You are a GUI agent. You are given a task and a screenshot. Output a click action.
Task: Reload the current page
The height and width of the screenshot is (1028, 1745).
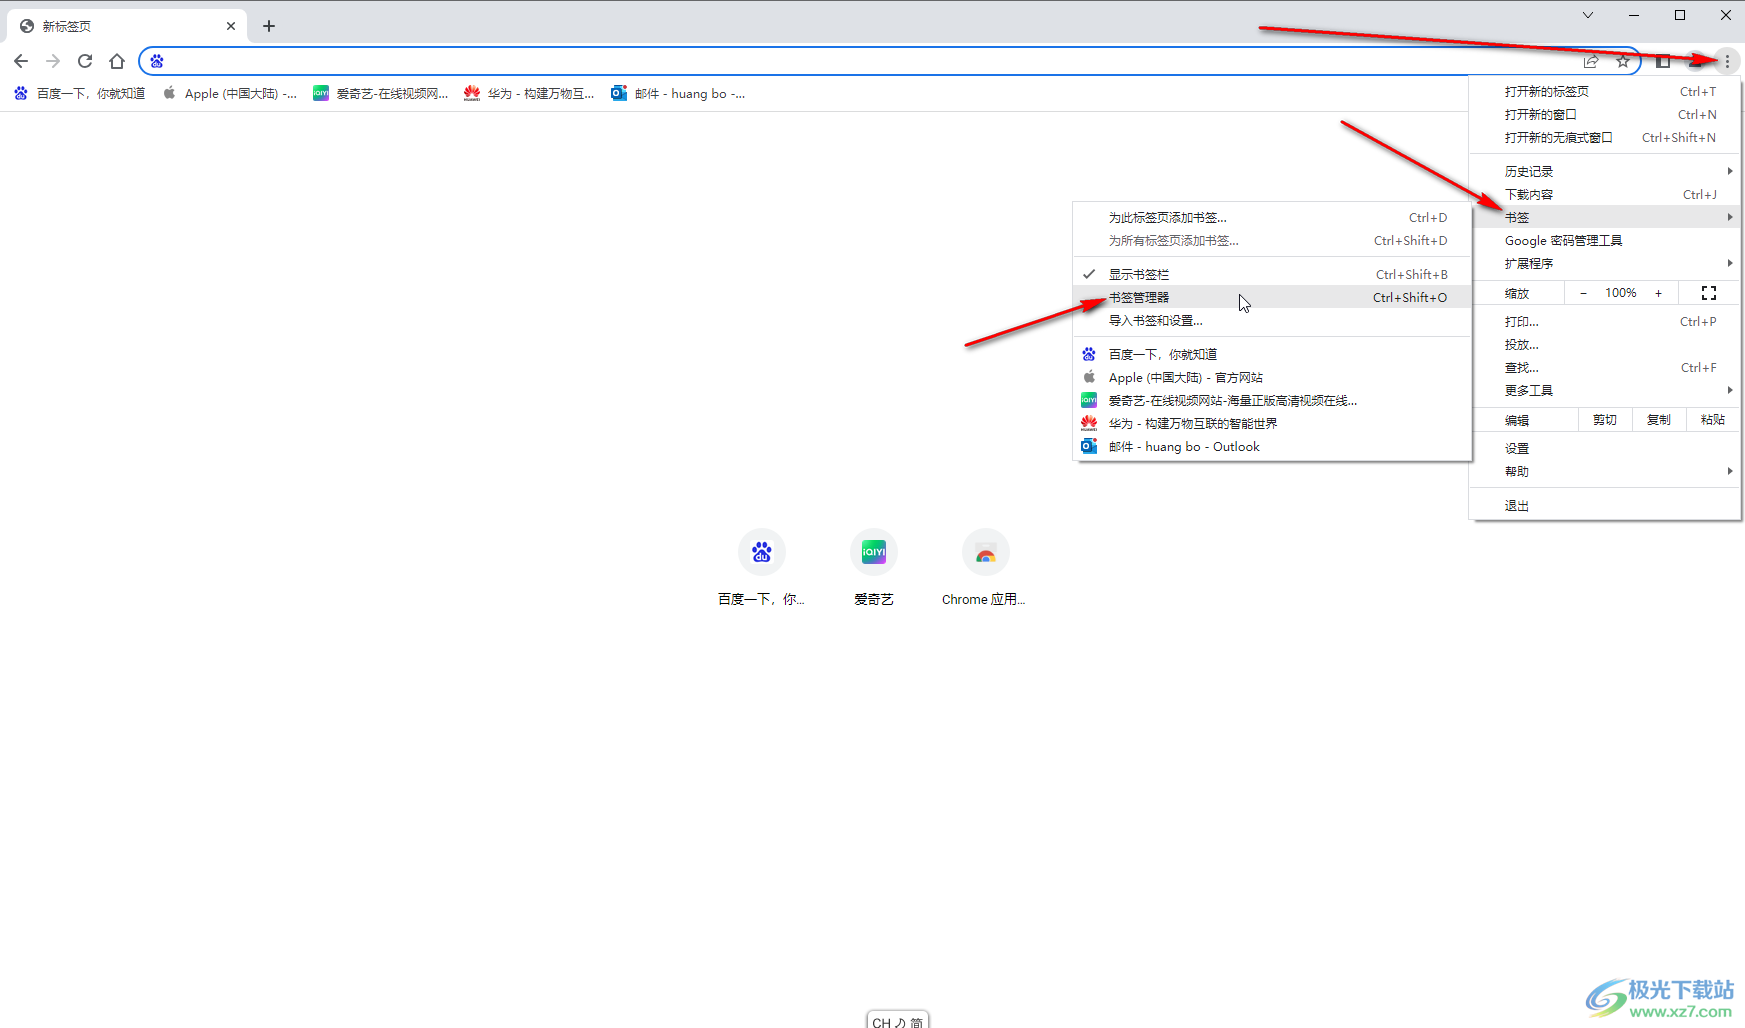[x=85, y=61]
